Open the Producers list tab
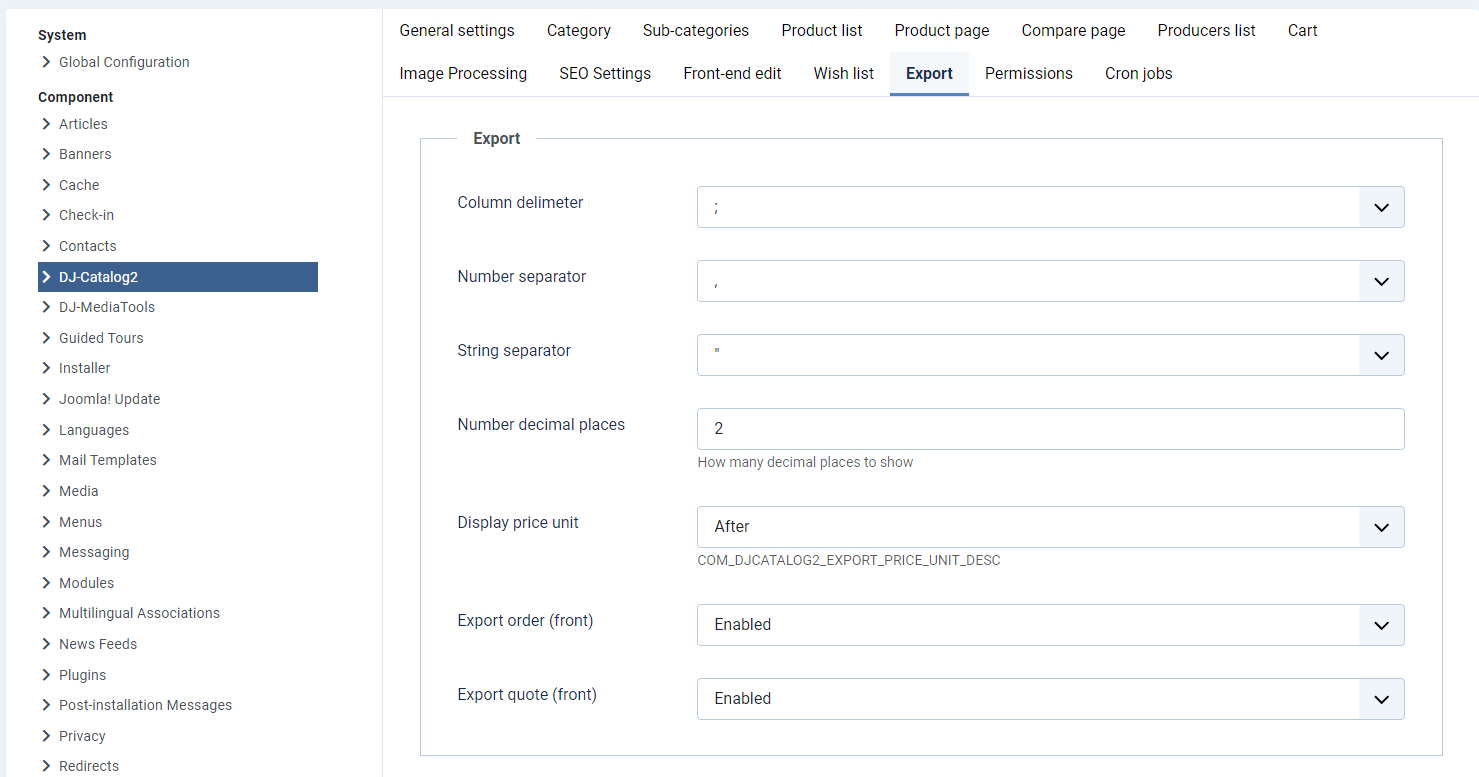The width and height of the screenshot is (1479, 777). 1206,30
